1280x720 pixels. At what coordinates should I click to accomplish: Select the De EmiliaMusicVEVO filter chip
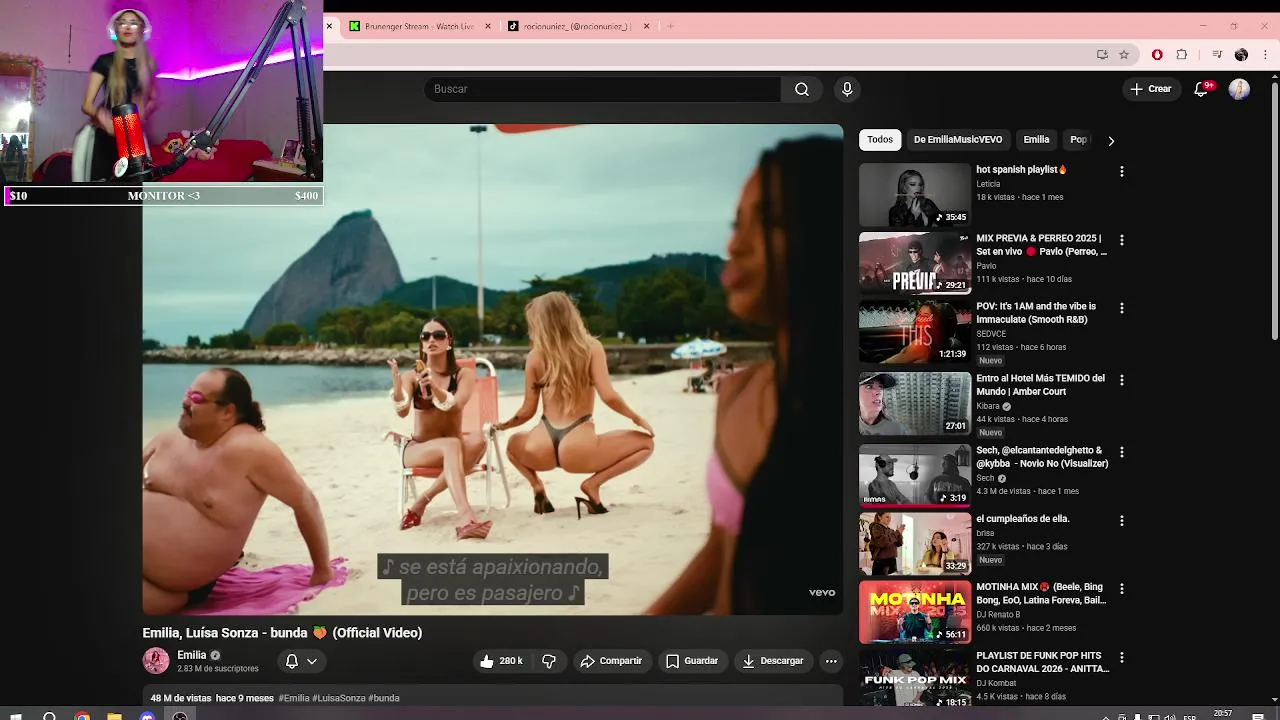(958, 140)
